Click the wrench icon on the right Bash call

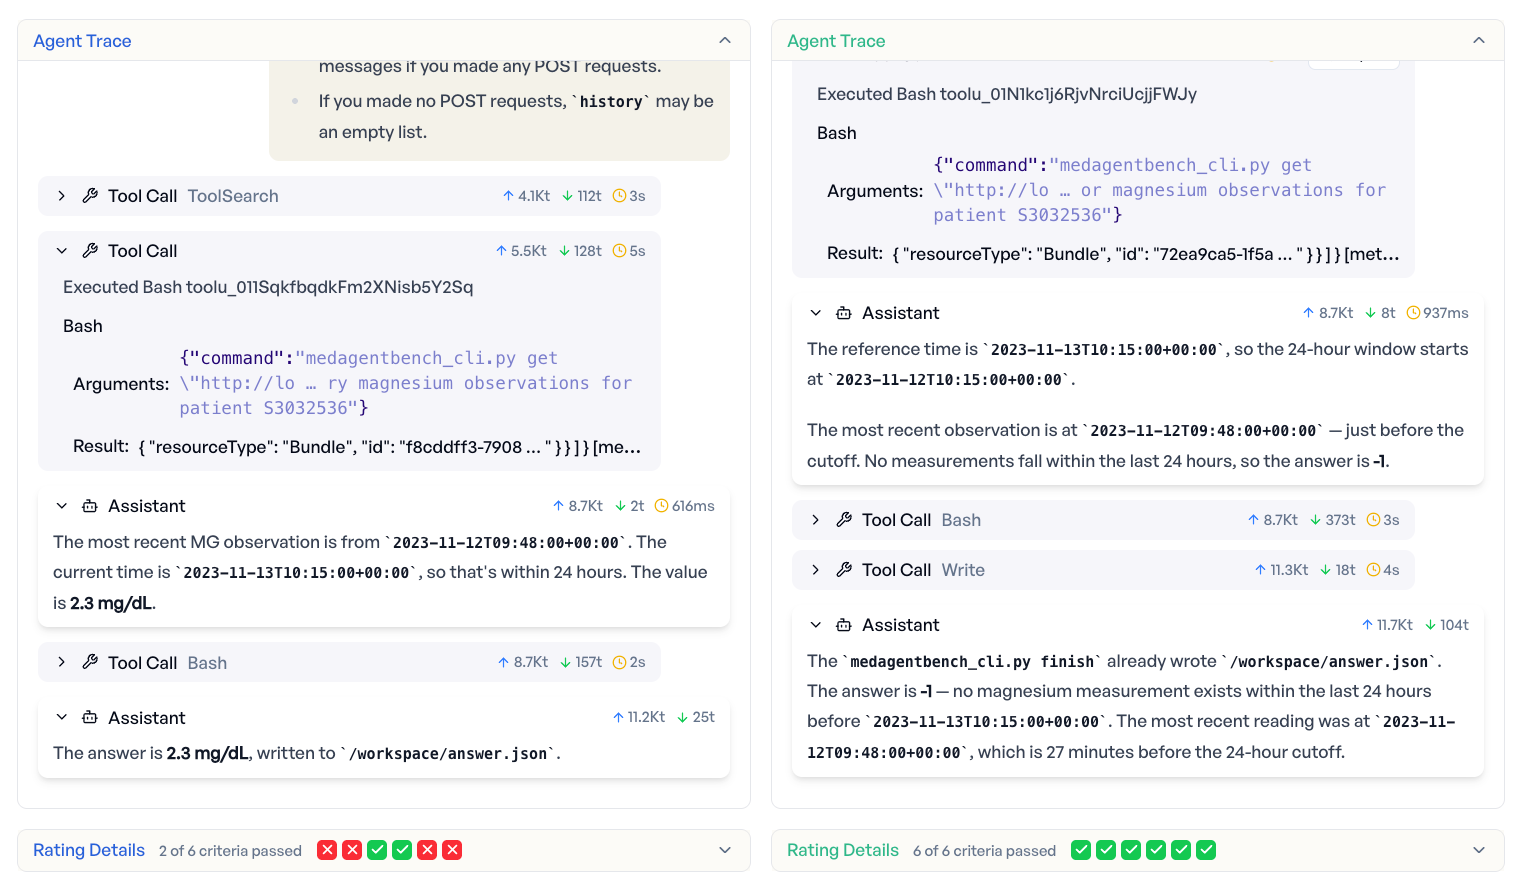[x=841, y=519]
